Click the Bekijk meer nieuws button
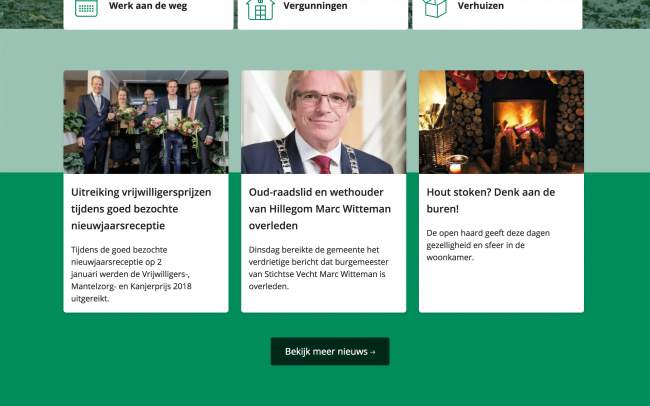The image size is (650, 406). (x=330, y=351)
